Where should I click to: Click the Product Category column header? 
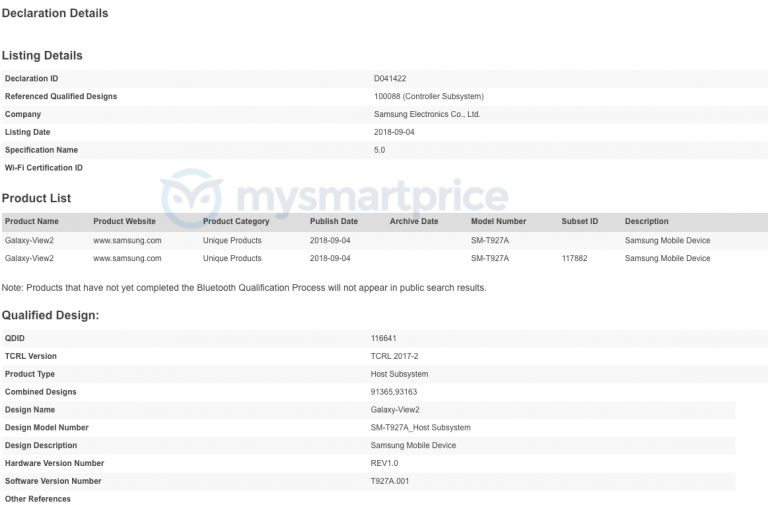(x=236, y=222)
